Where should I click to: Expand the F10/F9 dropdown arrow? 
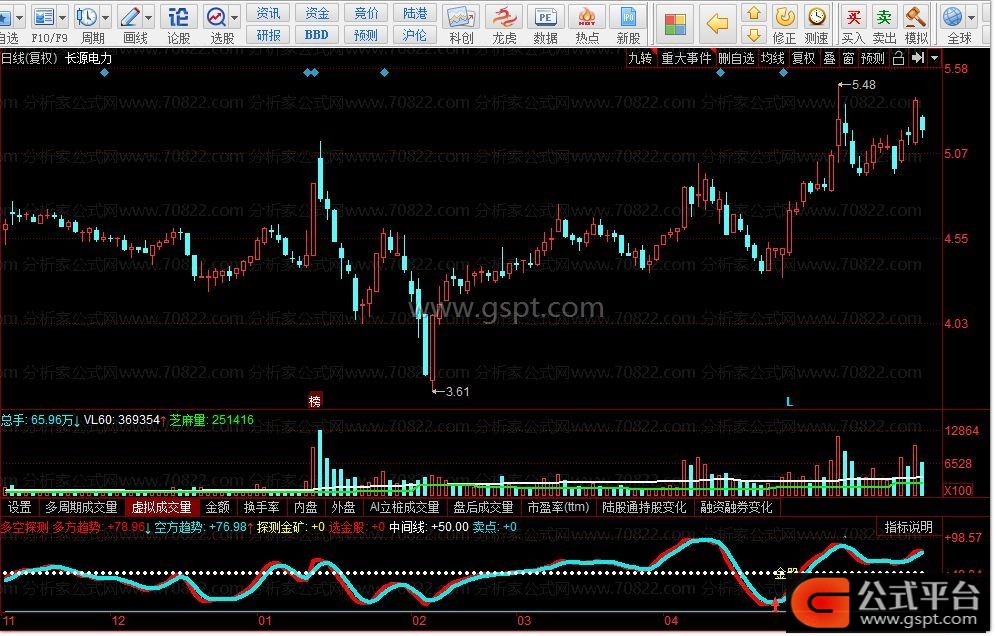[62, 17]
